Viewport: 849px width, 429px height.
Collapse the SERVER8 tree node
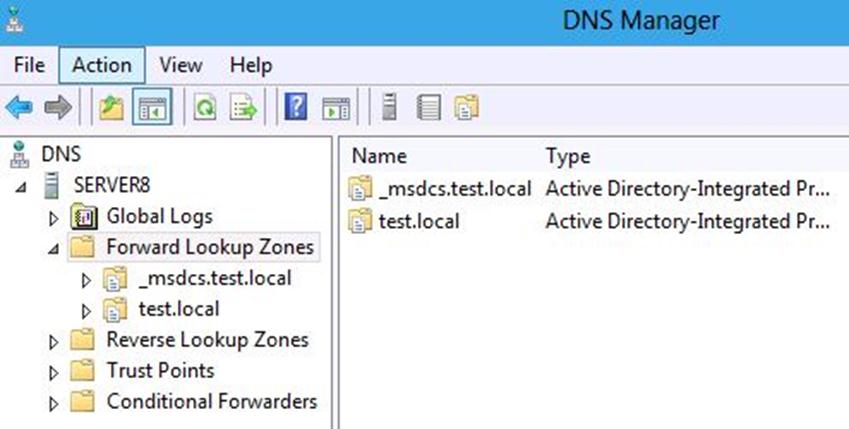[21, 188]
